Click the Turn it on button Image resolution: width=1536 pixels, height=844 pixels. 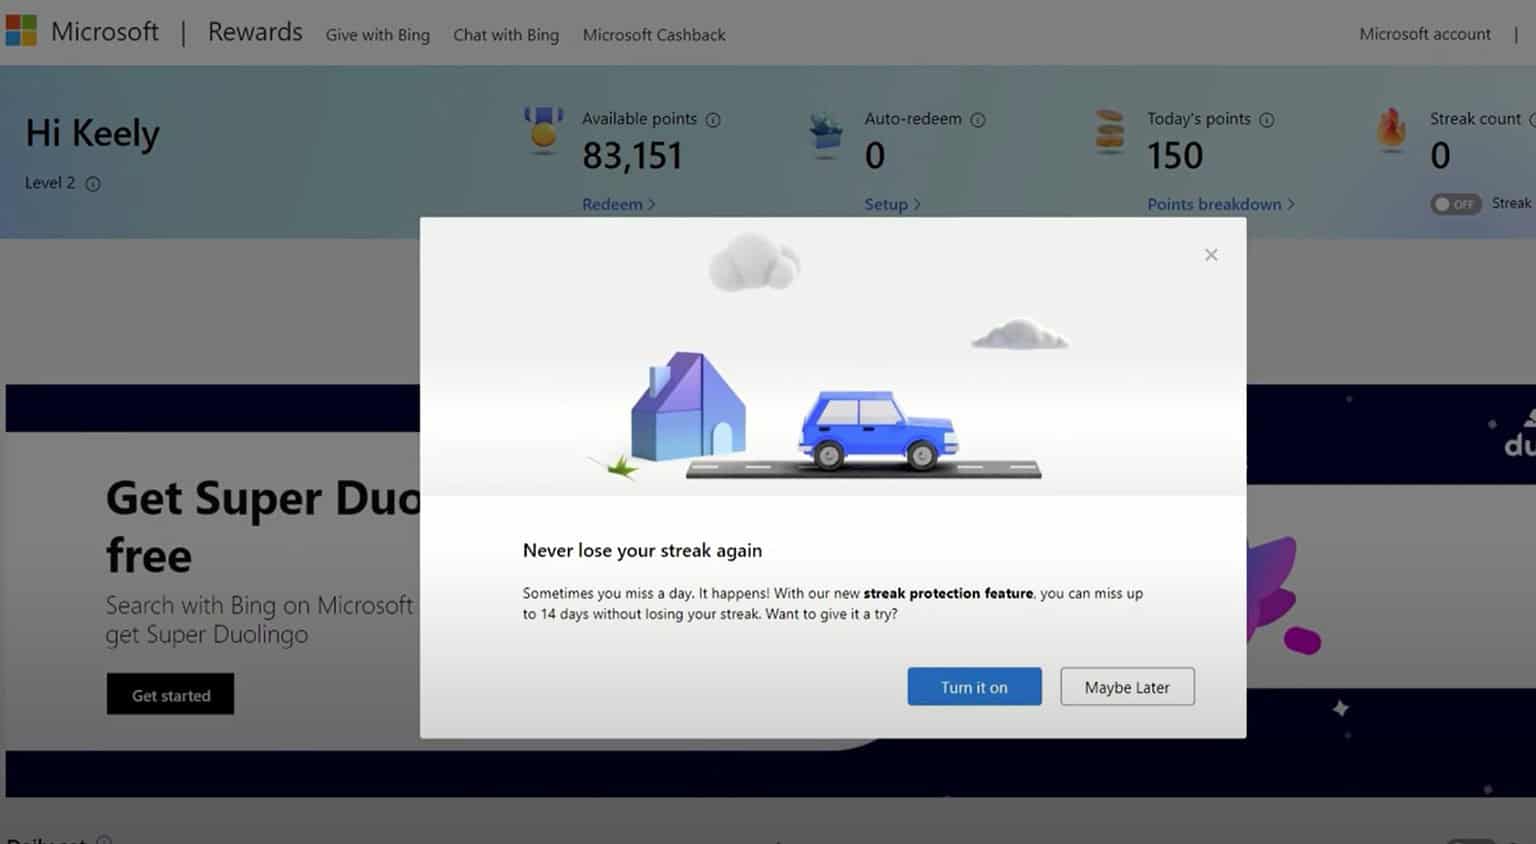(x=974, y=687)
